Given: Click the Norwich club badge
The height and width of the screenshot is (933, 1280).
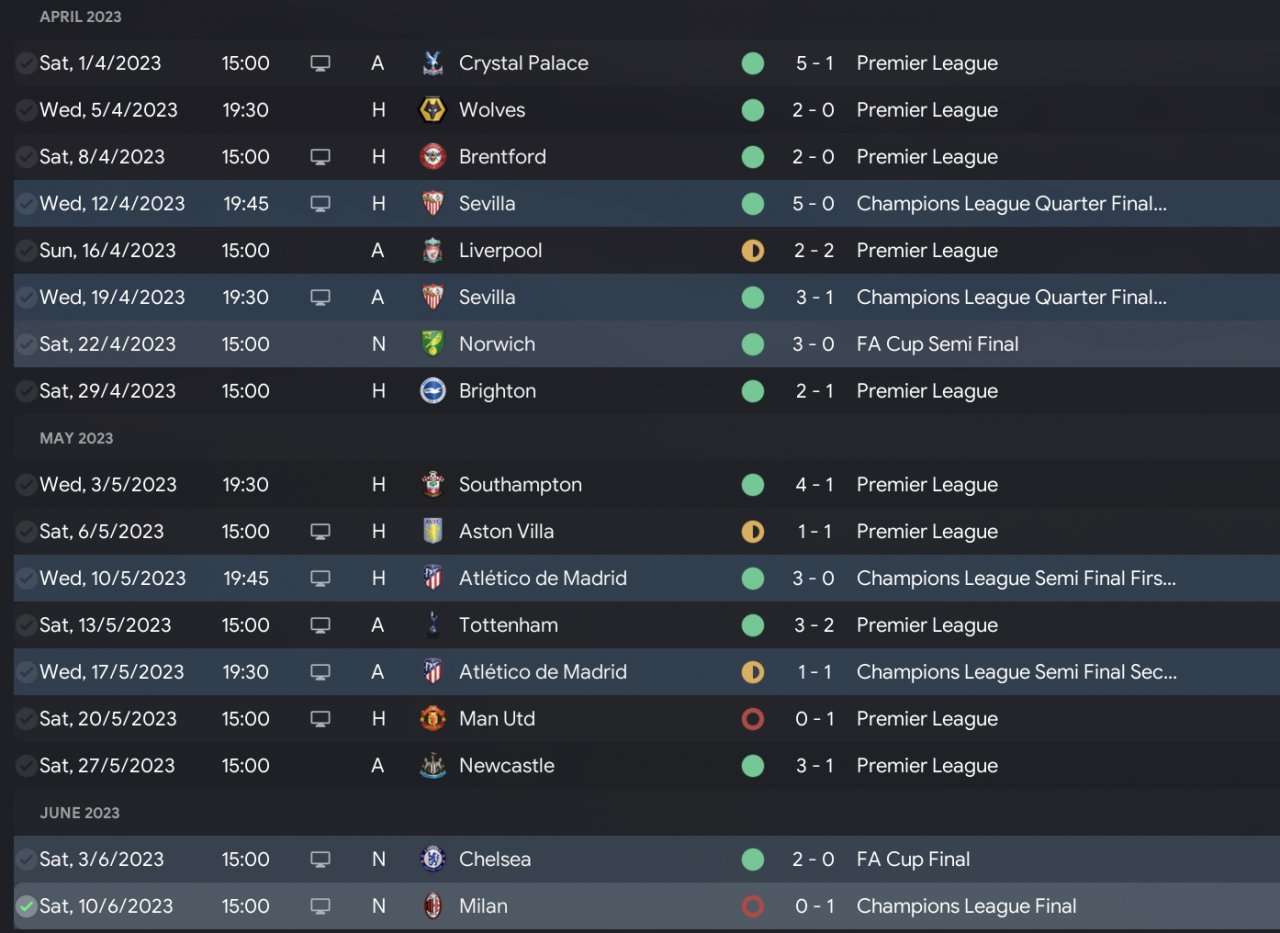Looking at the screenshot, I should 432,344.
